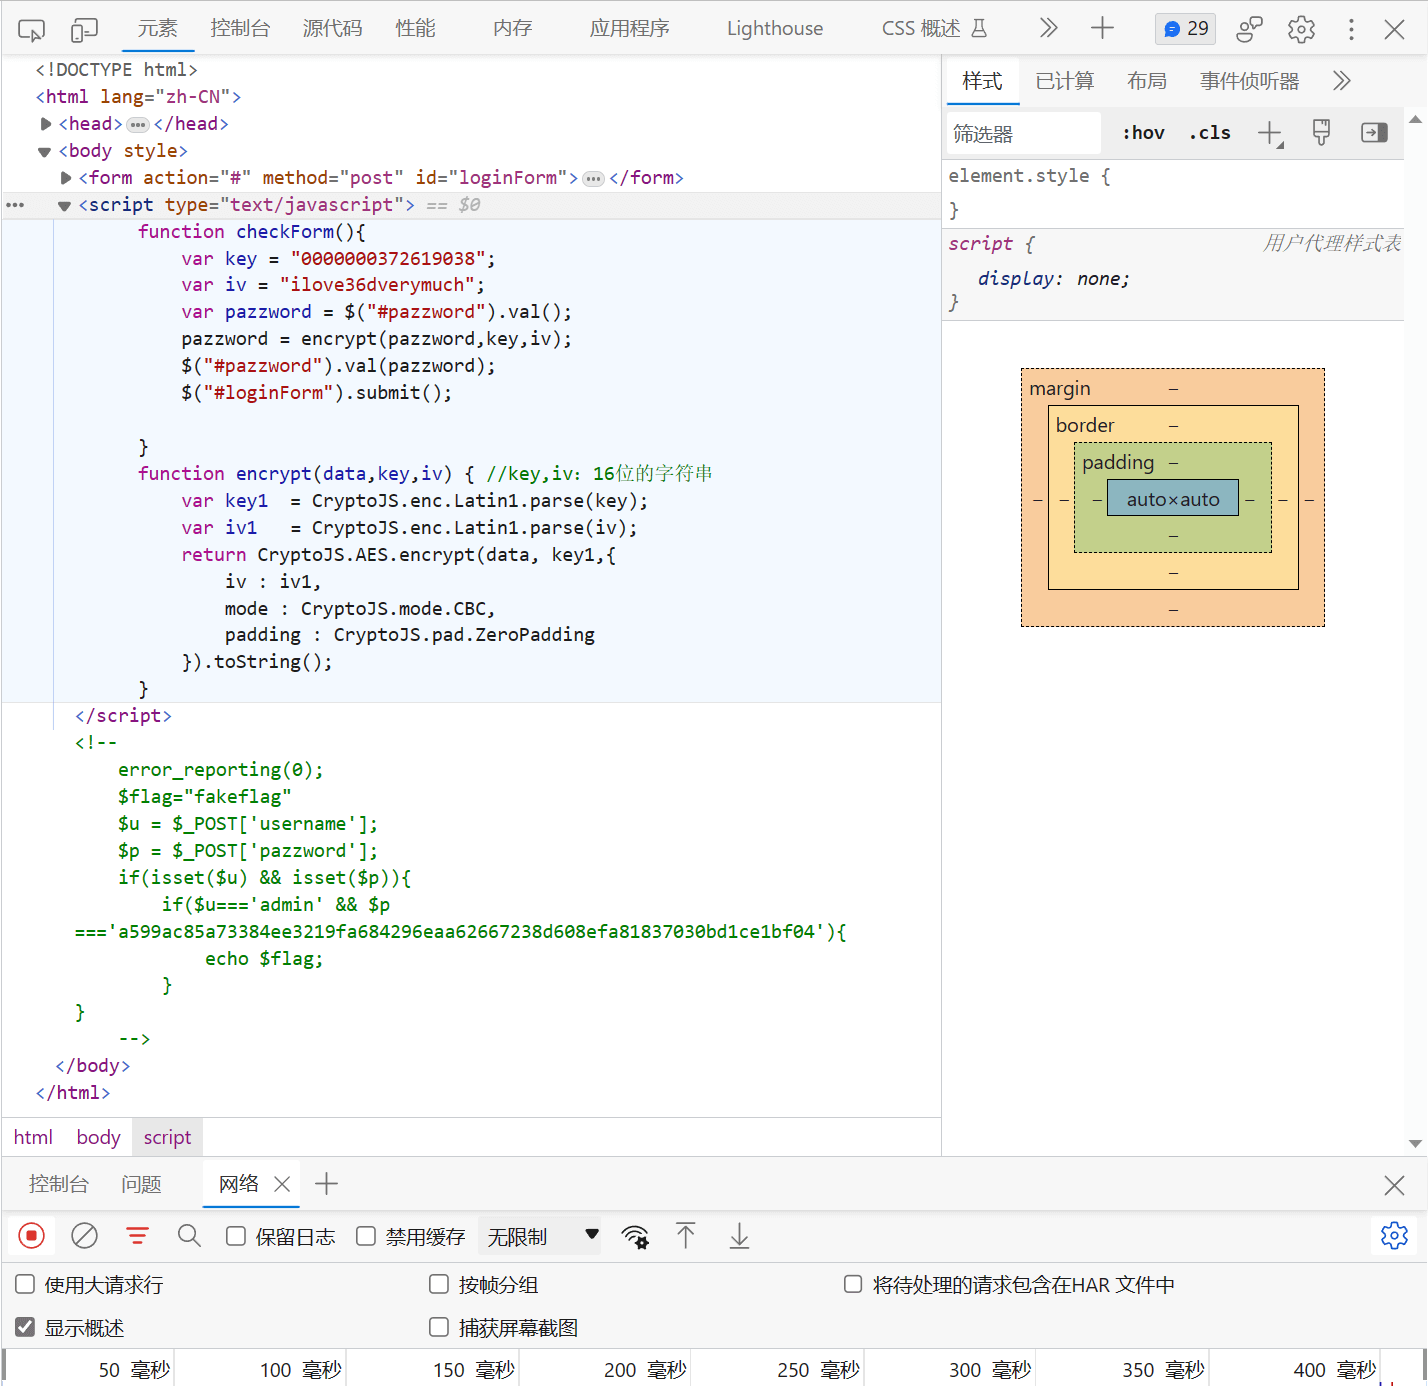Close the drawer panel X icon
Viewport: 1428px width, 1386px height.
click(x=1394, y=1185)
